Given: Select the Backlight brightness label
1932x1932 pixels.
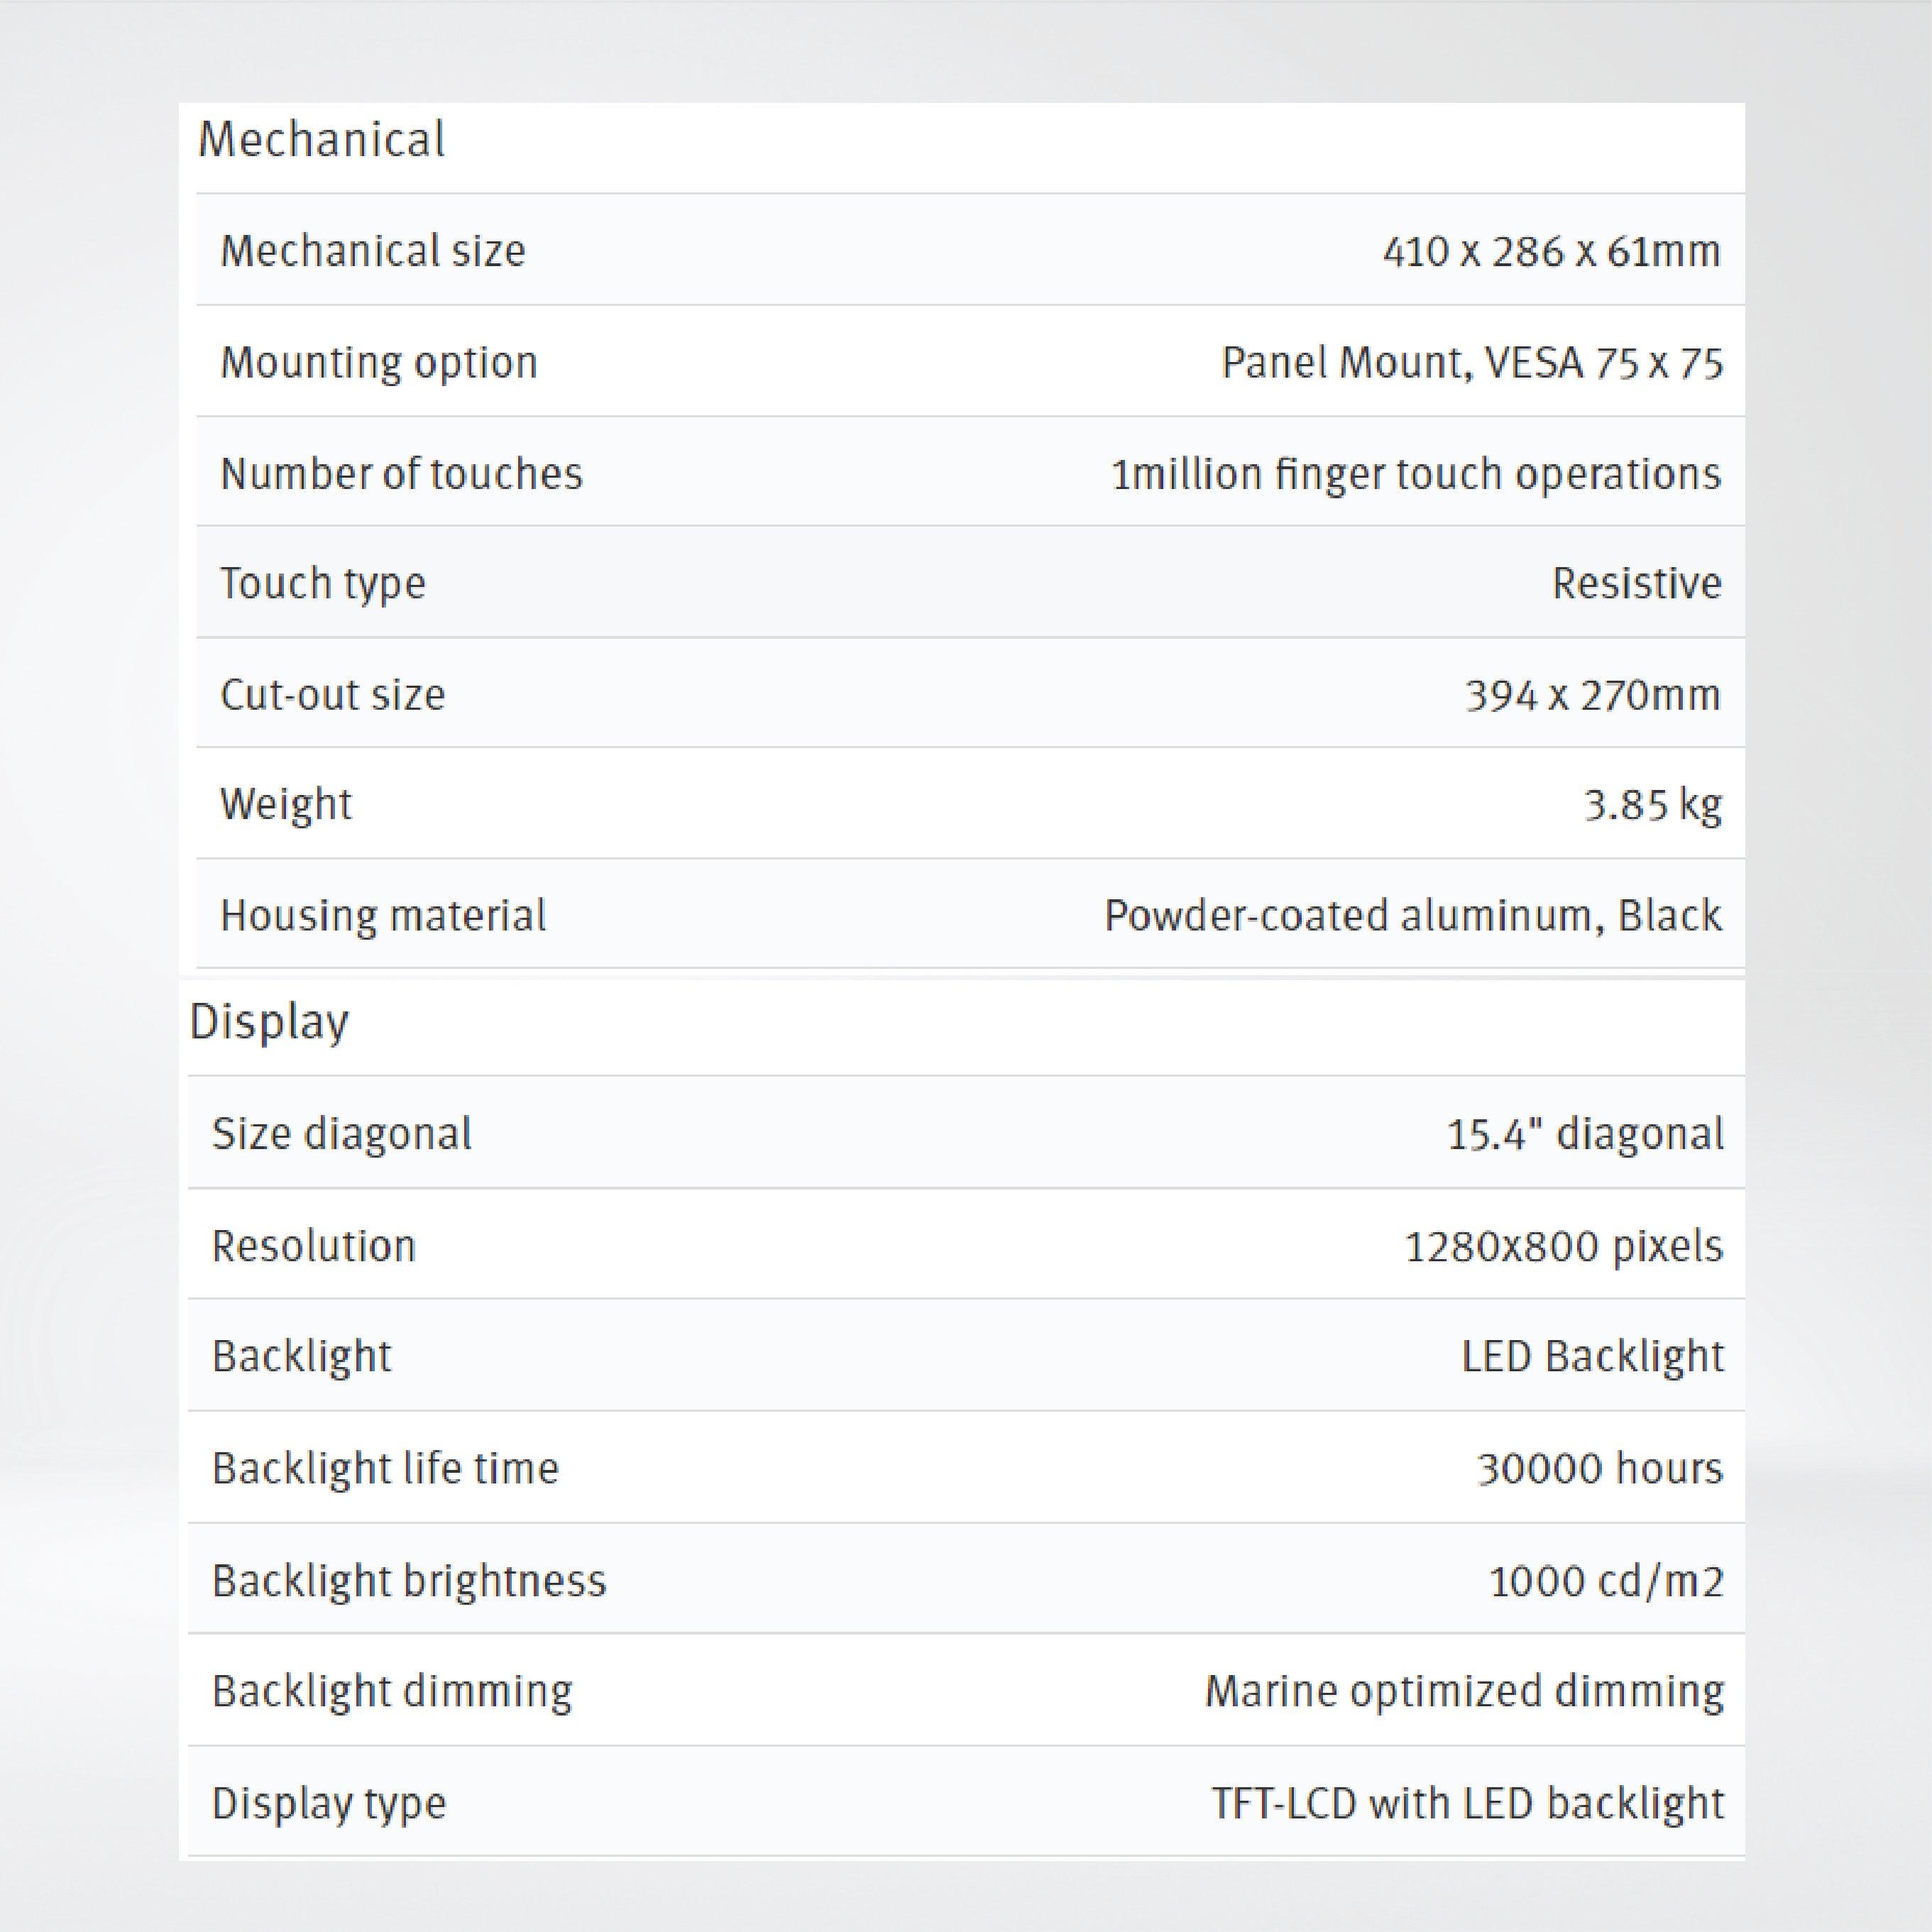Looking at the screenshot, I should (409, 1581).
